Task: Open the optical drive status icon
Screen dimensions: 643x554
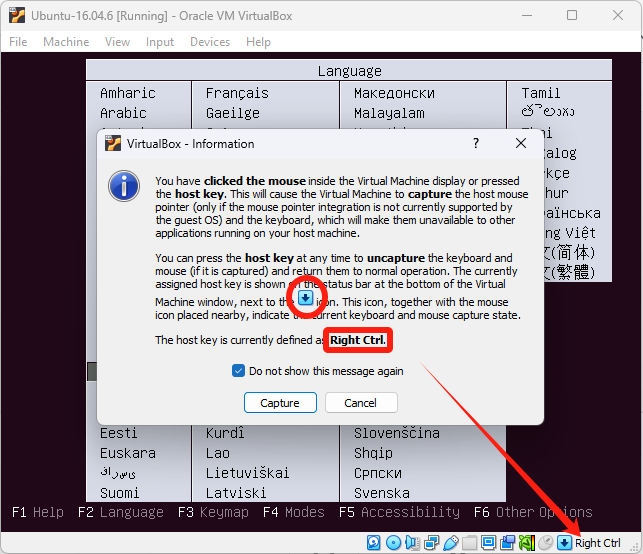Action: coord(394,543)
